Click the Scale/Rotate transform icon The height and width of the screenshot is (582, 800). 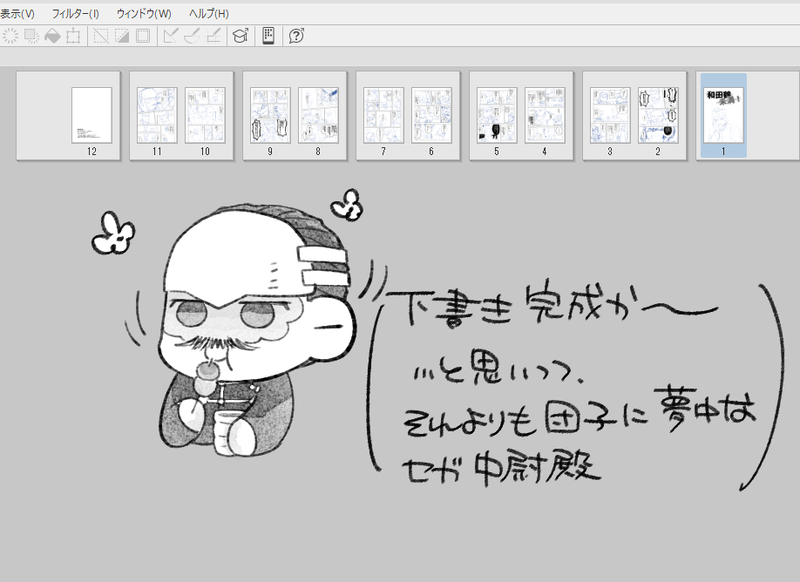coord(73,36)
